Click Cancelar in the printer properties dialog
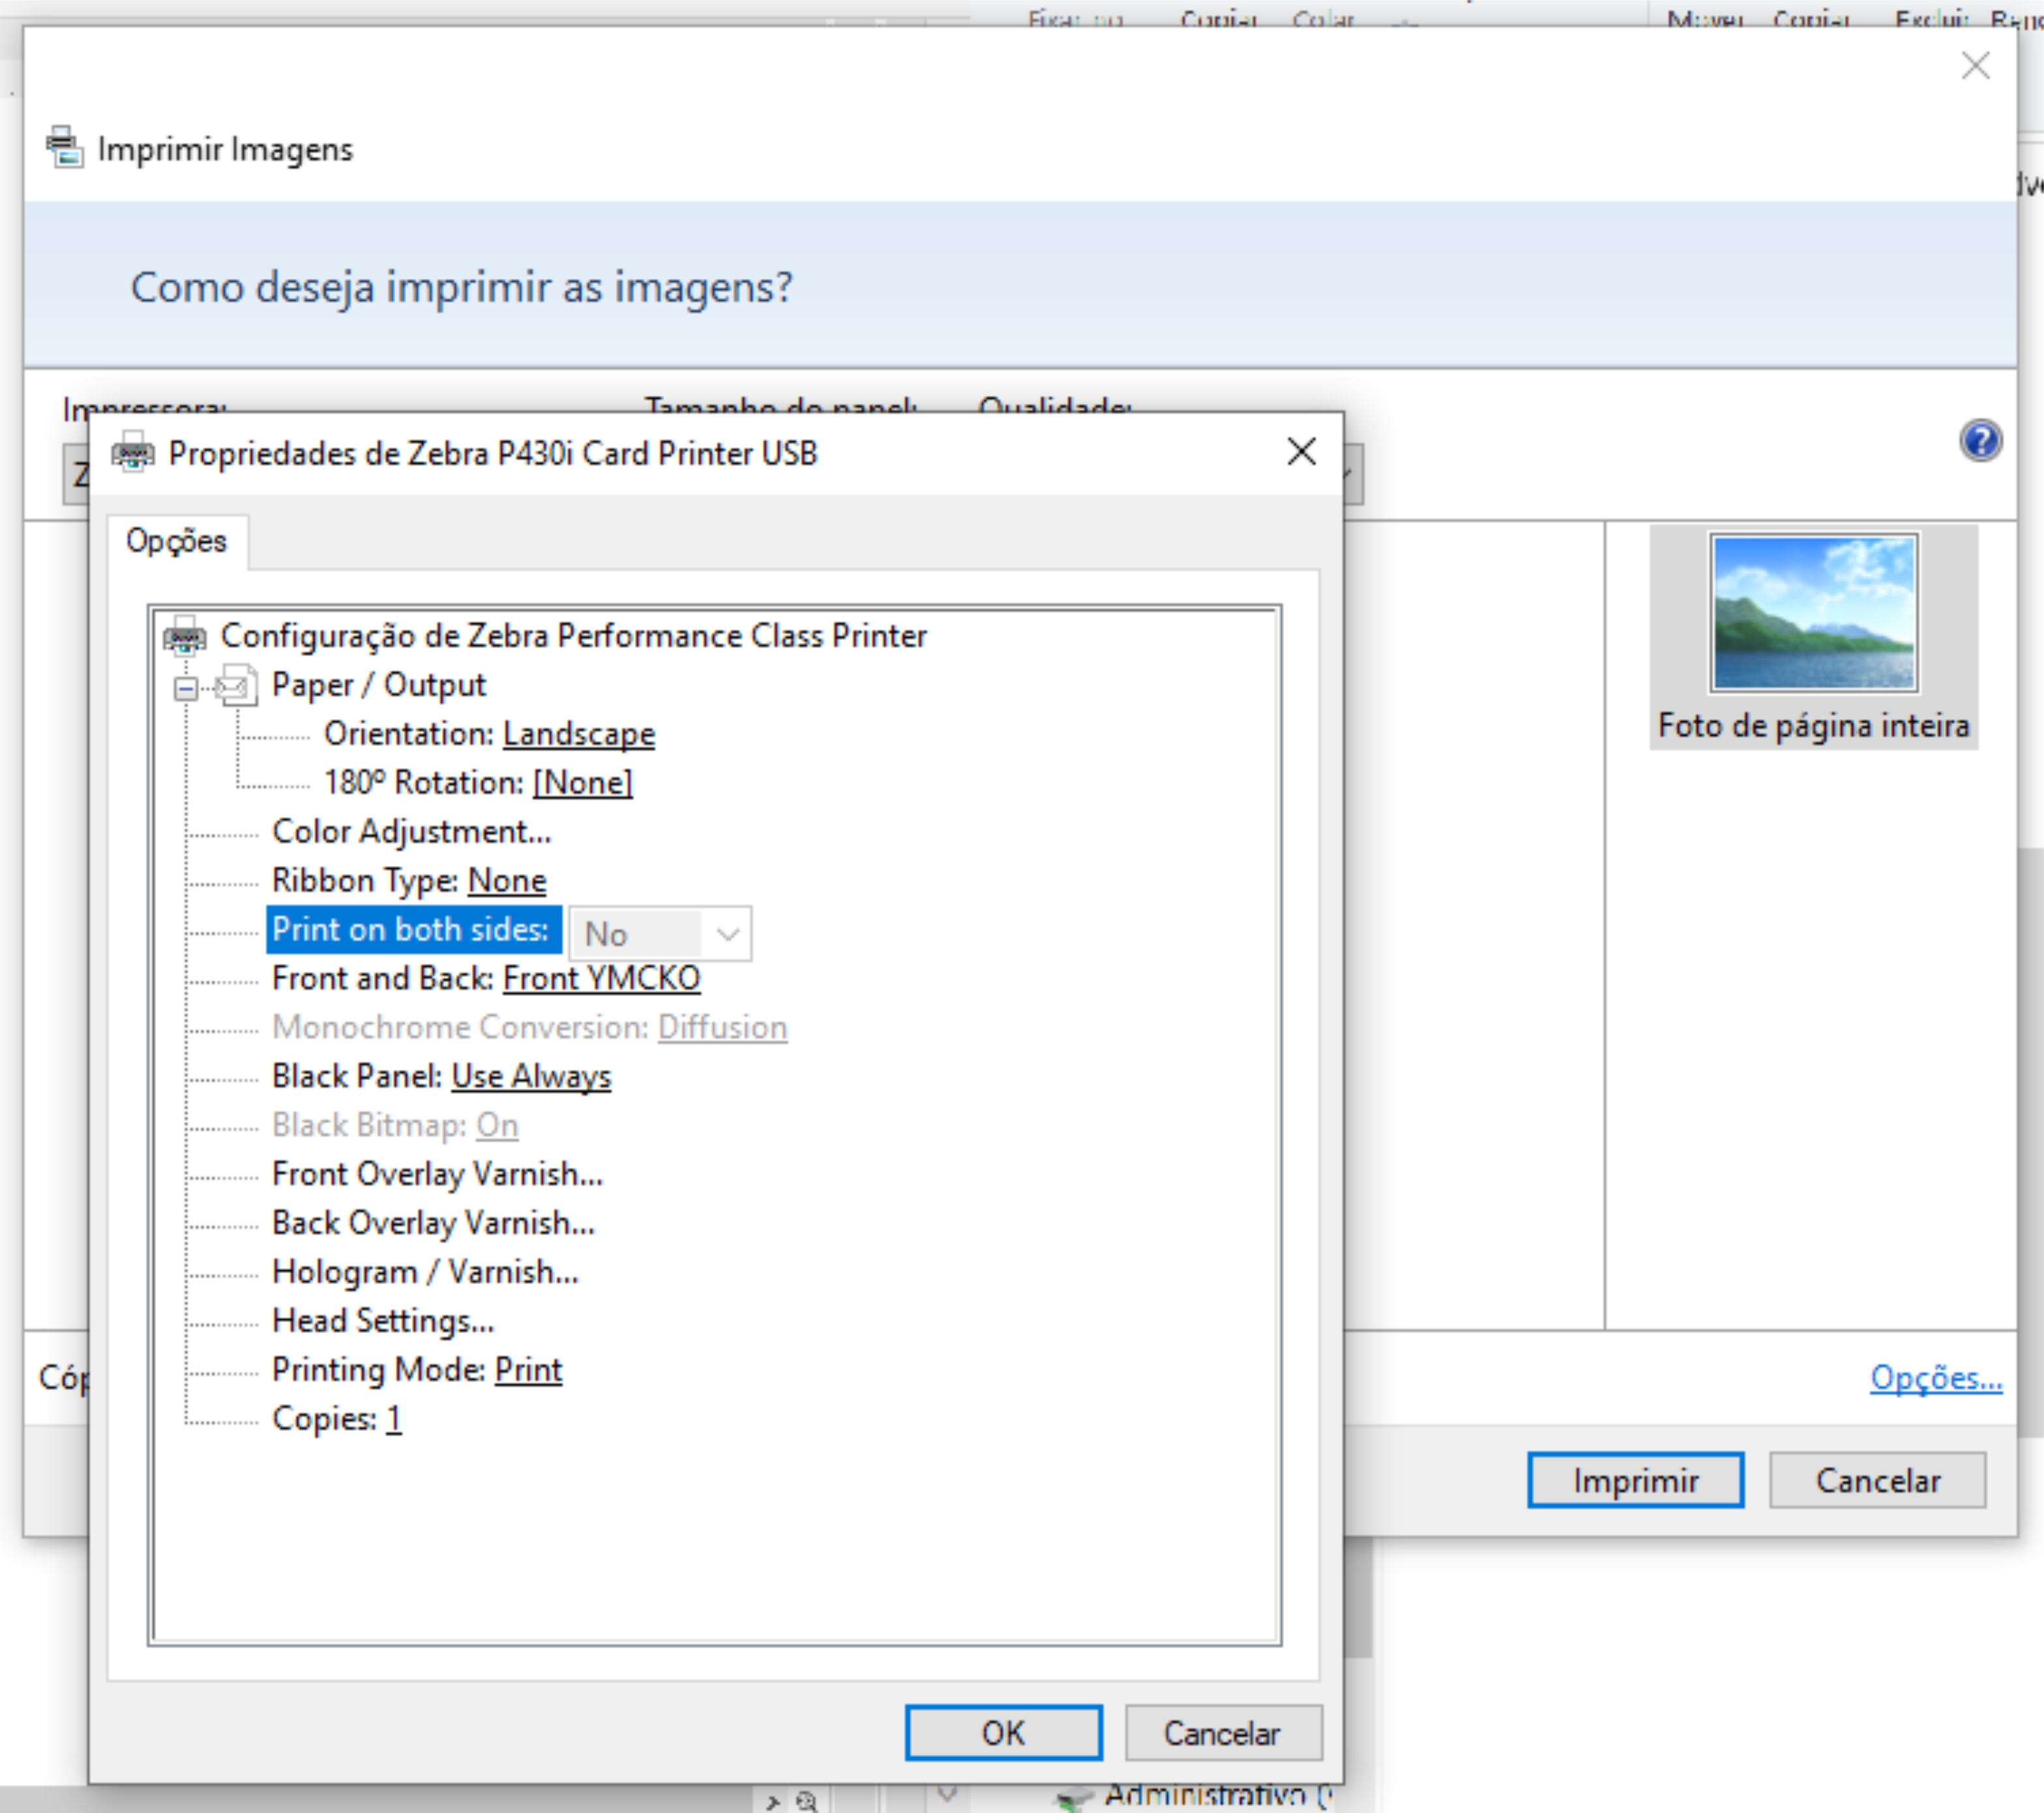This screenshot has width=2044, height=1813. click(x=1222, y=1732)
